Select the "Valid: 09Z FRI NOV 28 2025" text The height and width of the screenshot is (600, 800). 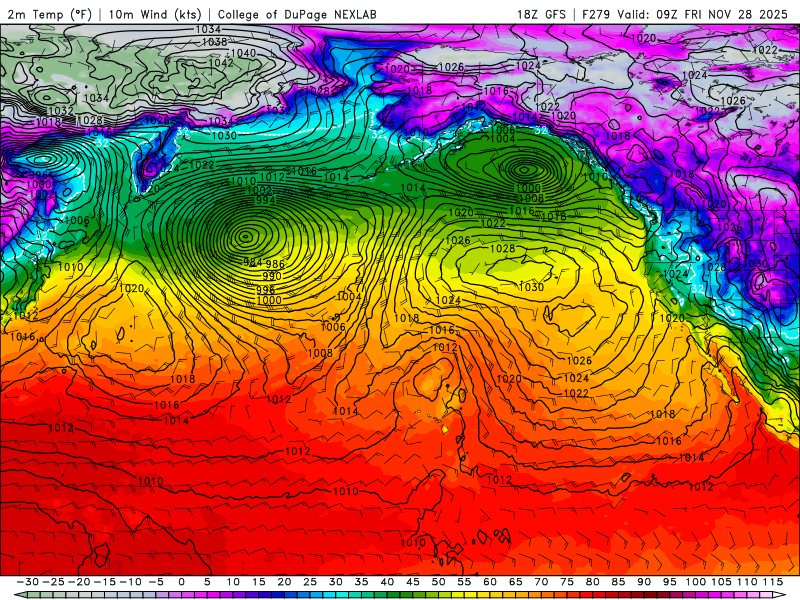(703, 14)
